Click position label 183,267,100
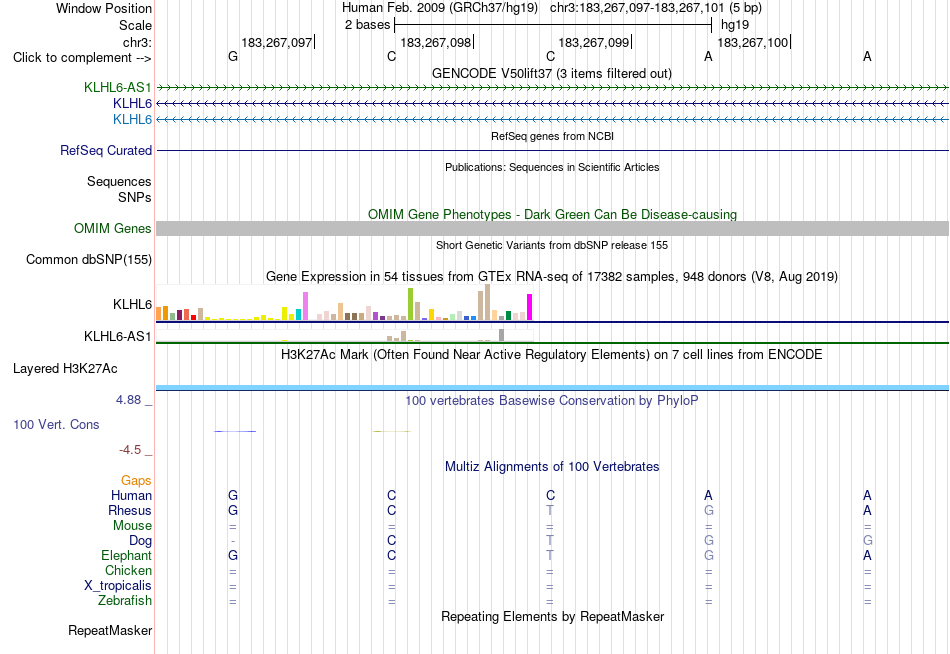The height and width of the screenshot is (654, 950). coord(752,42)
